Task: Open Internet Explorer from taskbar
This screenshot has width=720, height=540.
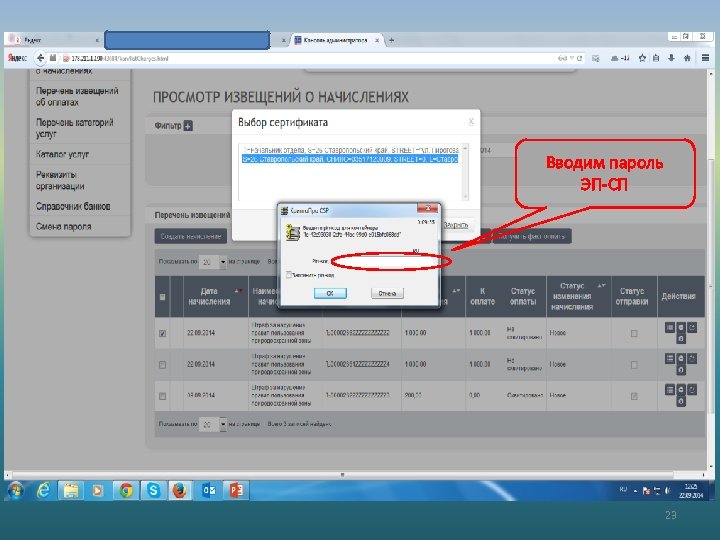Action: click(43, 491)
